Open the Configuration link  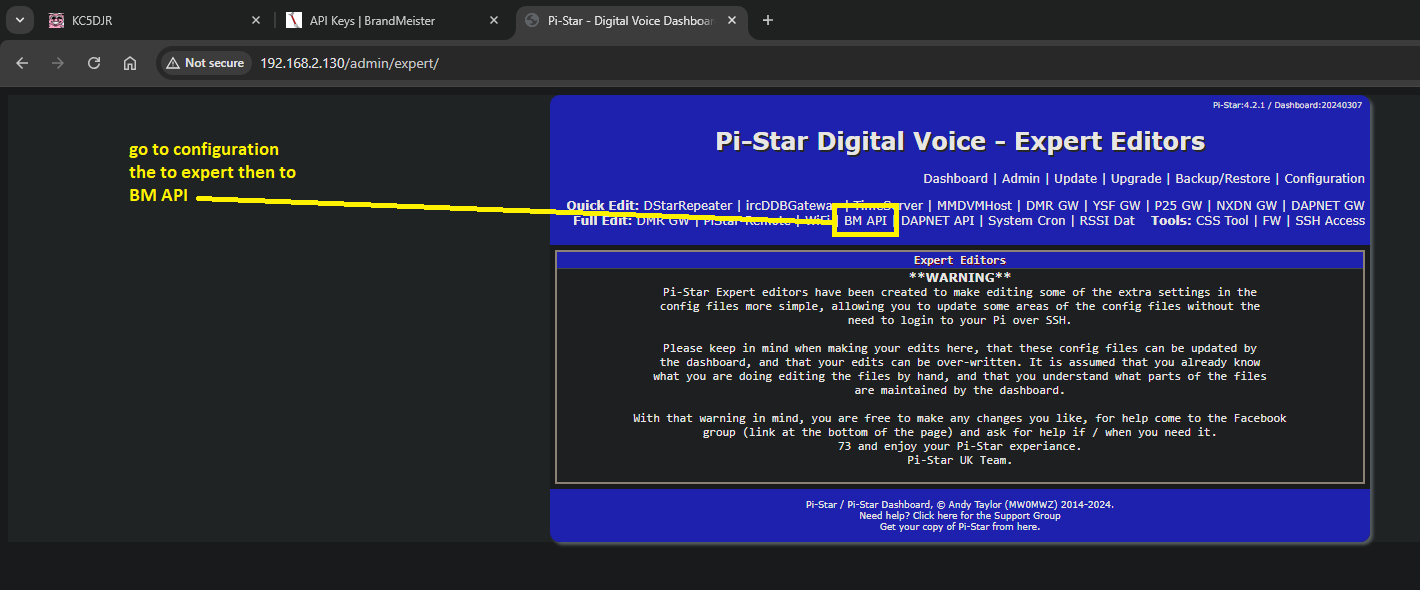point(1324,179)
